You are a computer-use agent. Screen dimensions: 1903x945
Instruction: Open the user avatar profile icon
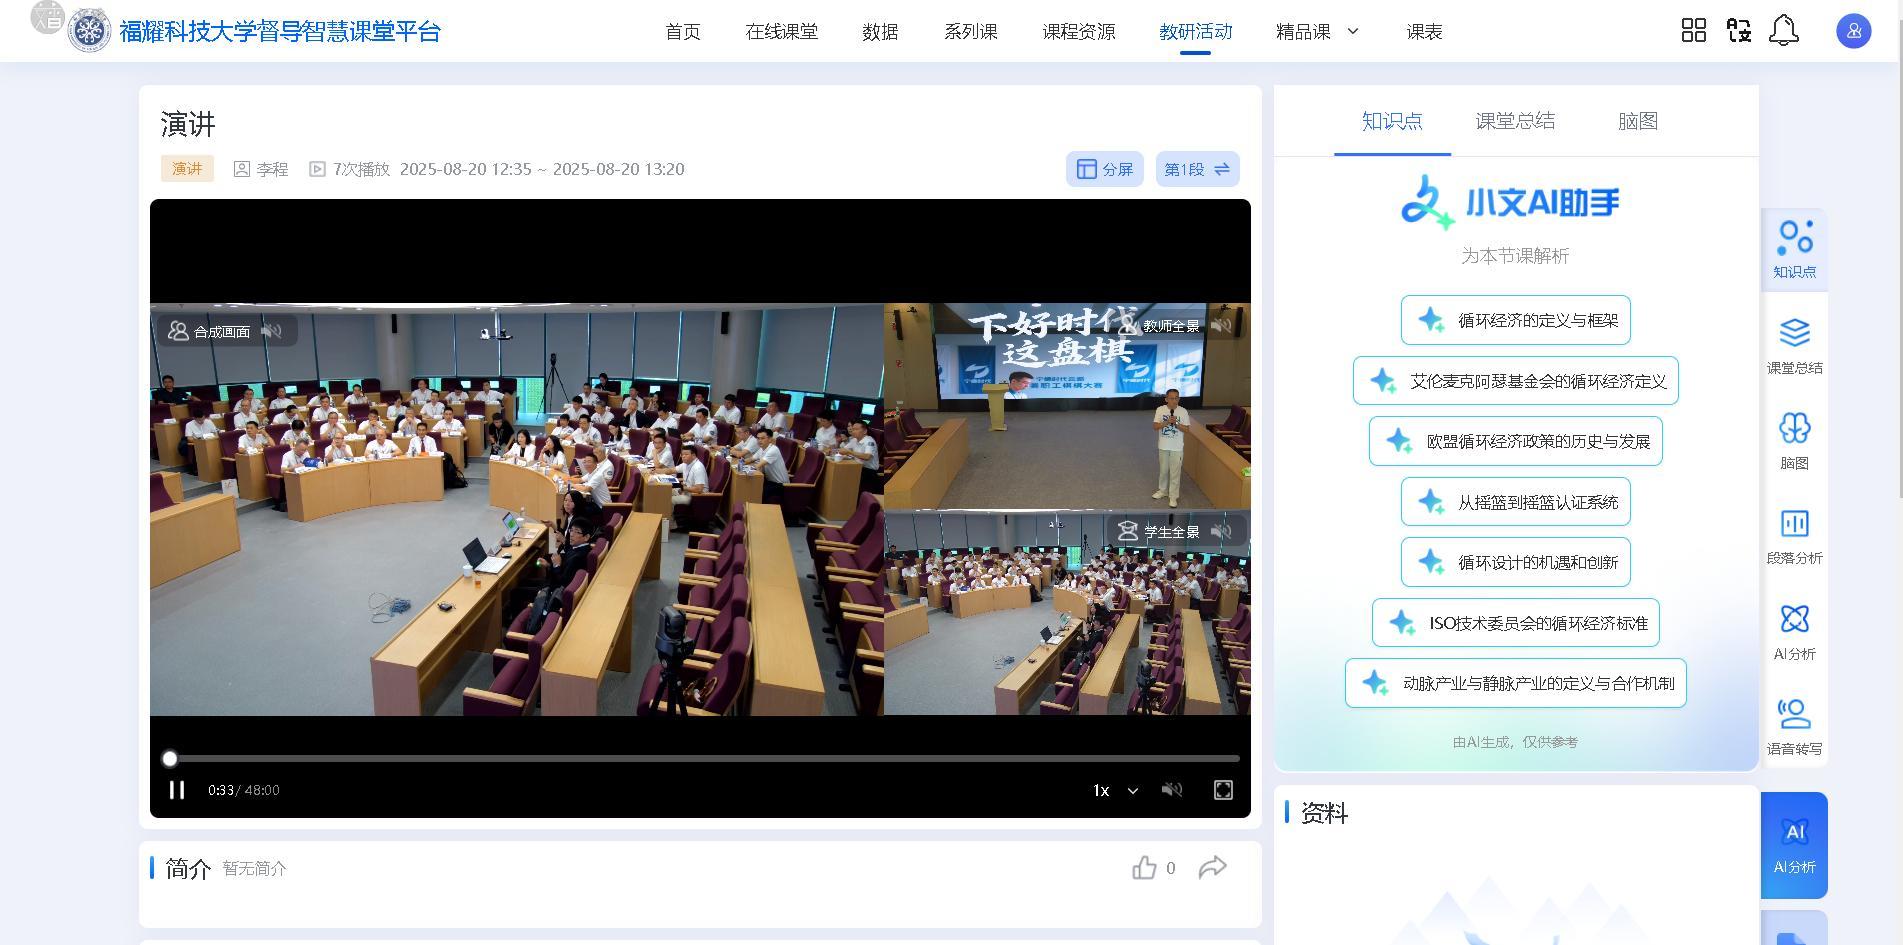1853,31
